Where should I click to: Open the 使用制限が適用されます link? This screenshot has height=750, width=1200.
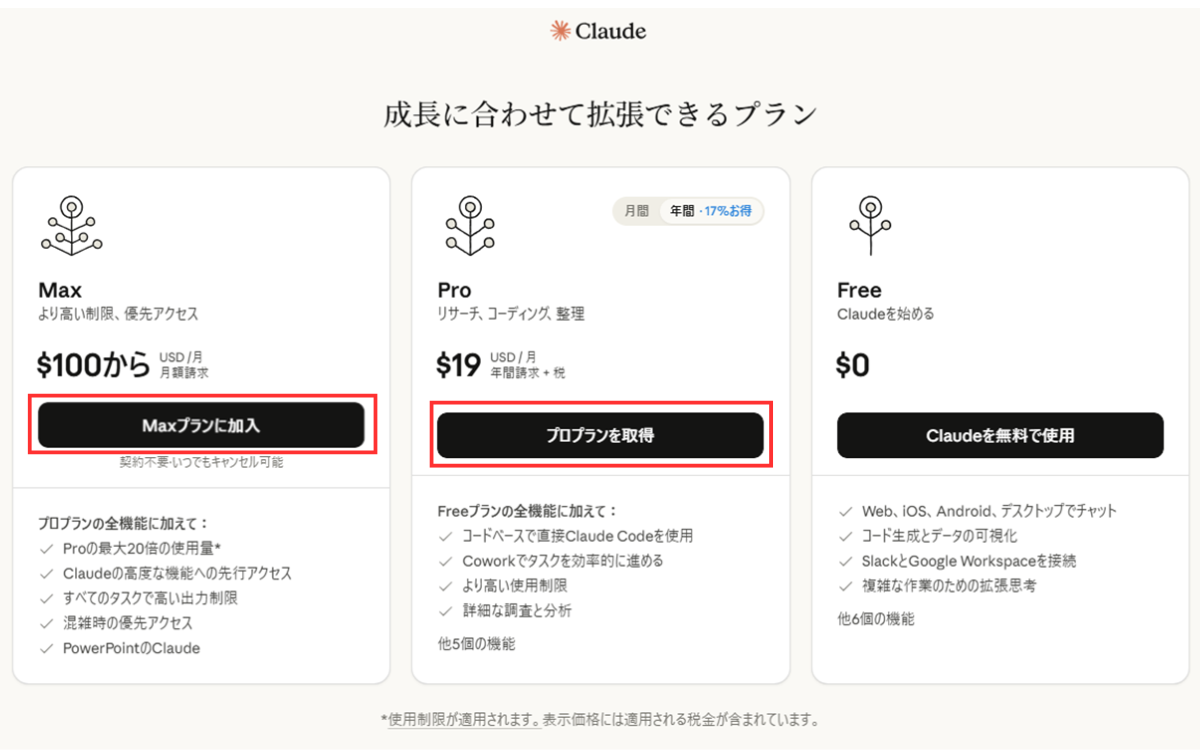click(x=463, y=719)
